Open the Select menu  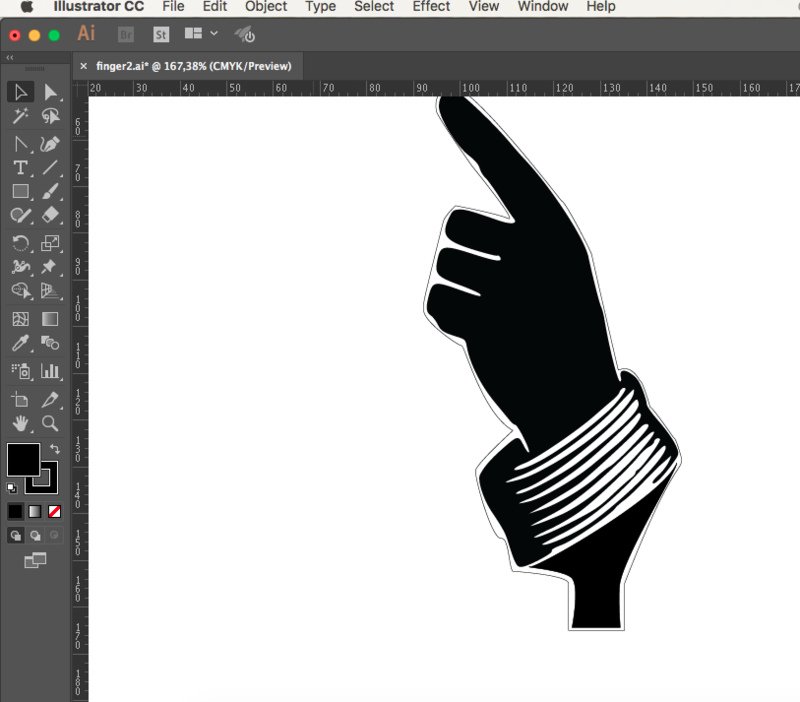[374, 7]
